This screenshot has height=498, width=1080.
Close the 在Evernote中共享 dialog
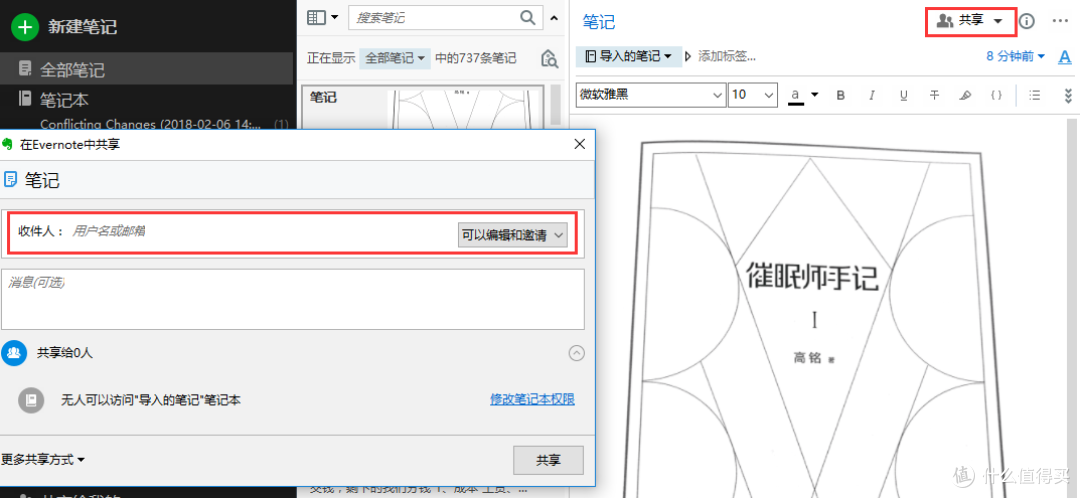(x=580, y=144)
